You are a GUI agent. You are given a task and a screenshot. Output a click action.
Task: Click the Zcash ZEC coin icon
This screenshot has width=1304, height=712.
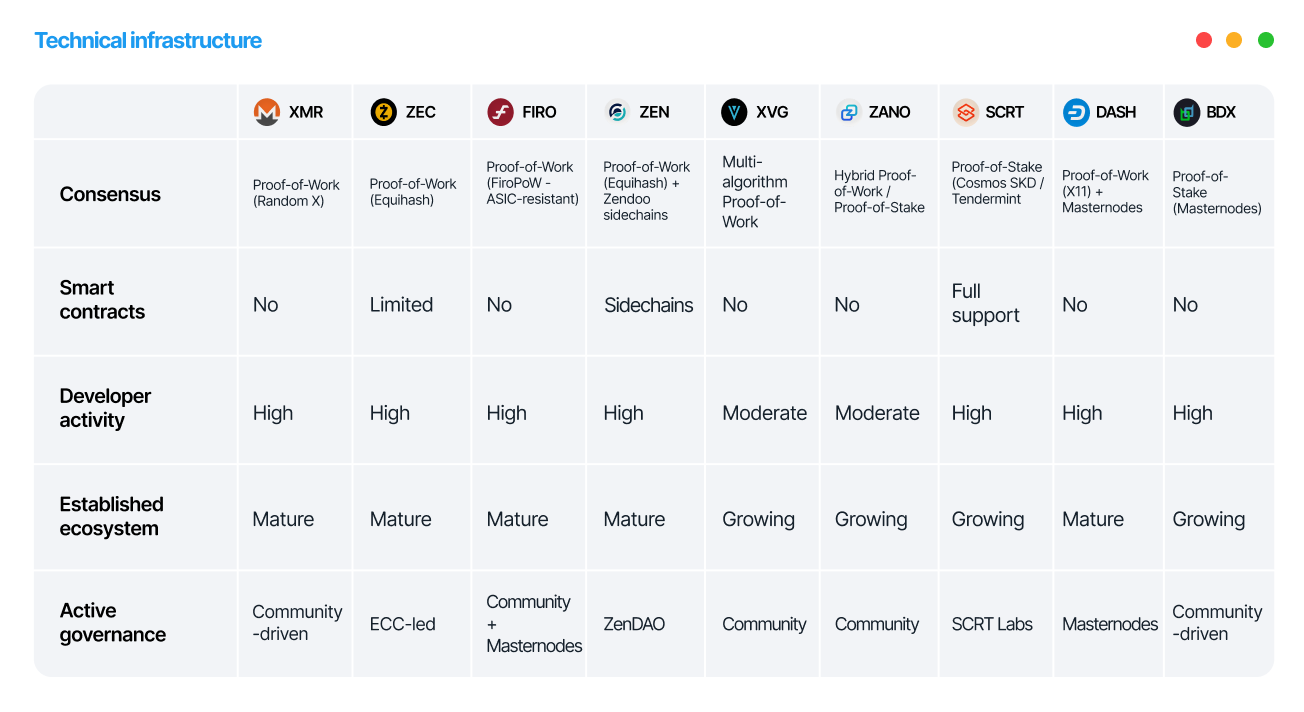click(x=384, y=112)
